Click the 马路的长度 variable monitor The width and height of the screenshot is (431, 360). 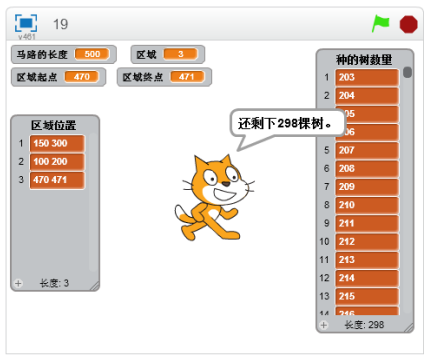64,54
